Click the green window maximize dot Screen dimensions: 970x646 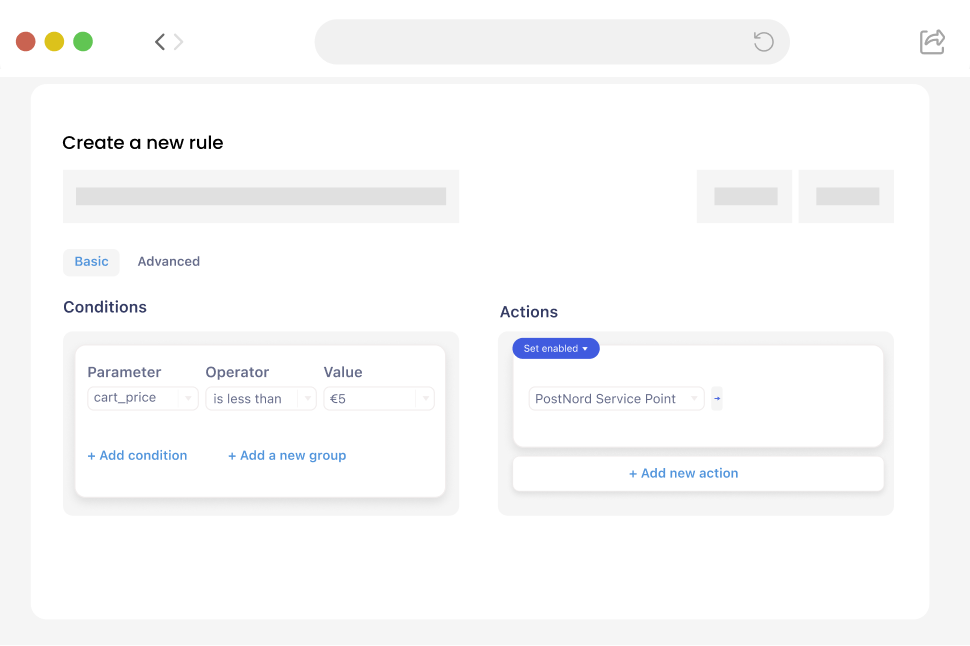pyautogui.click(x=83, y=42)
